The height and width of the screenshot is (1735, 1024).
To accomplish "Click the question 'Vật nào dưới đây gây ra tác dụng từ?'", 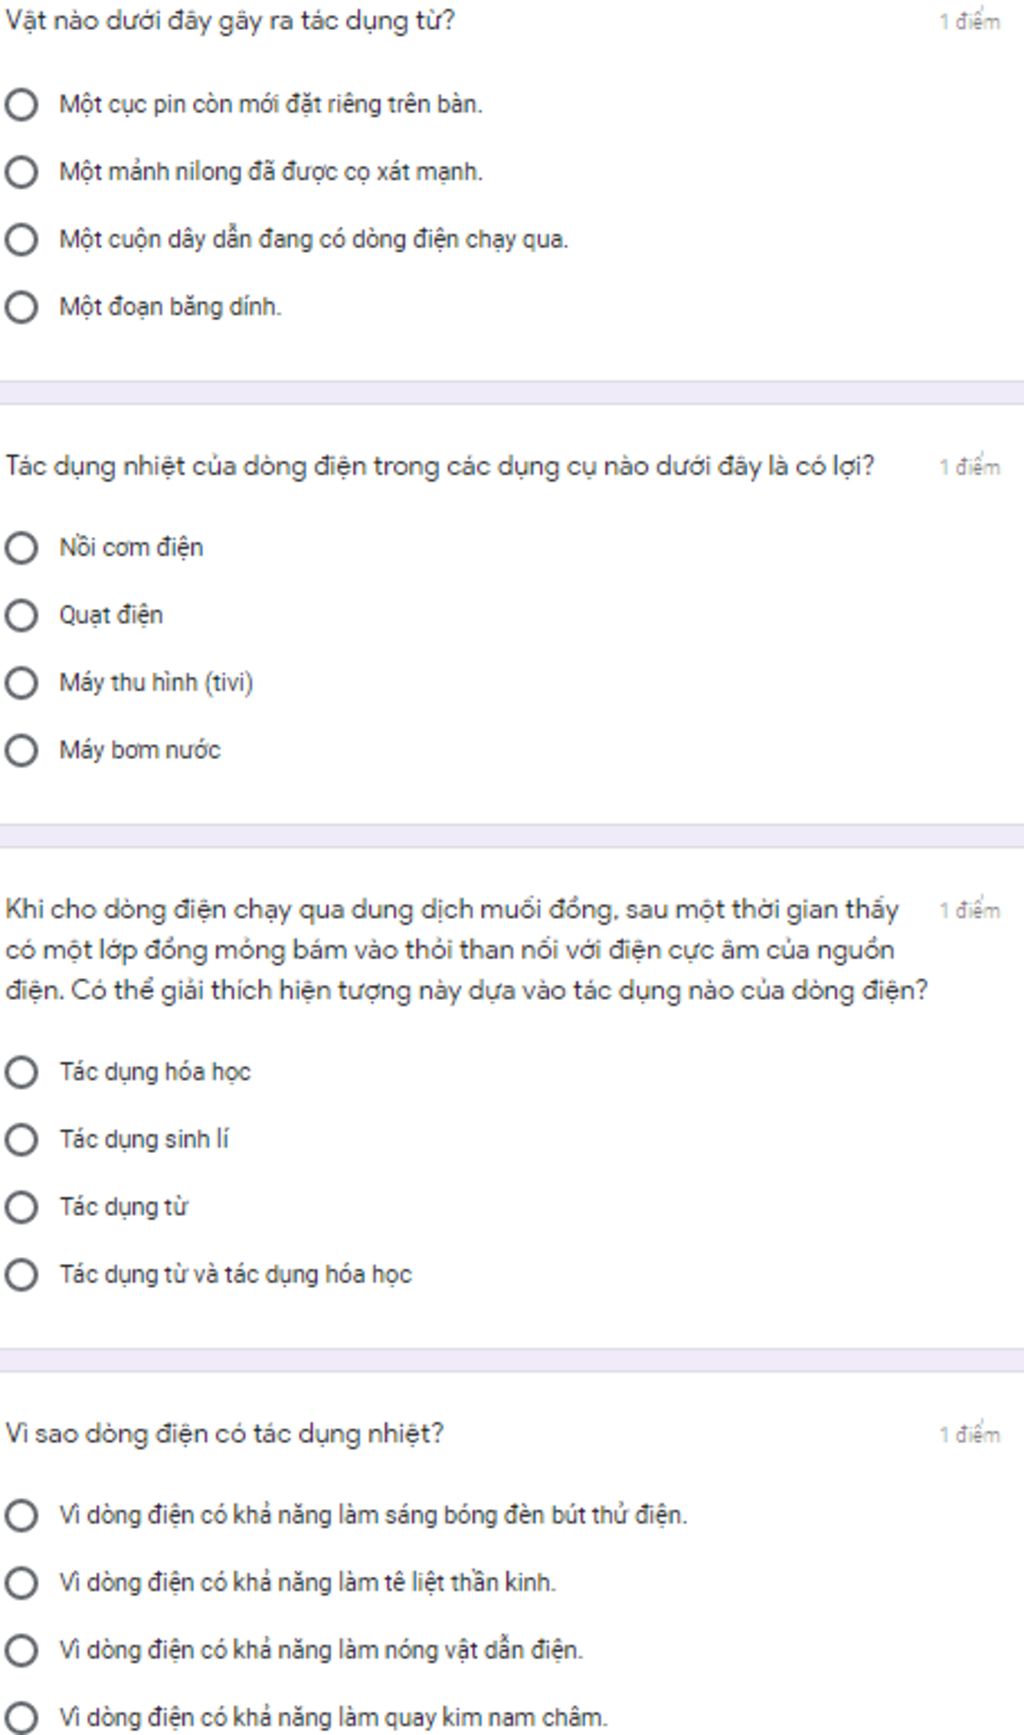I will pyautogui.click(x=230, y=21).
